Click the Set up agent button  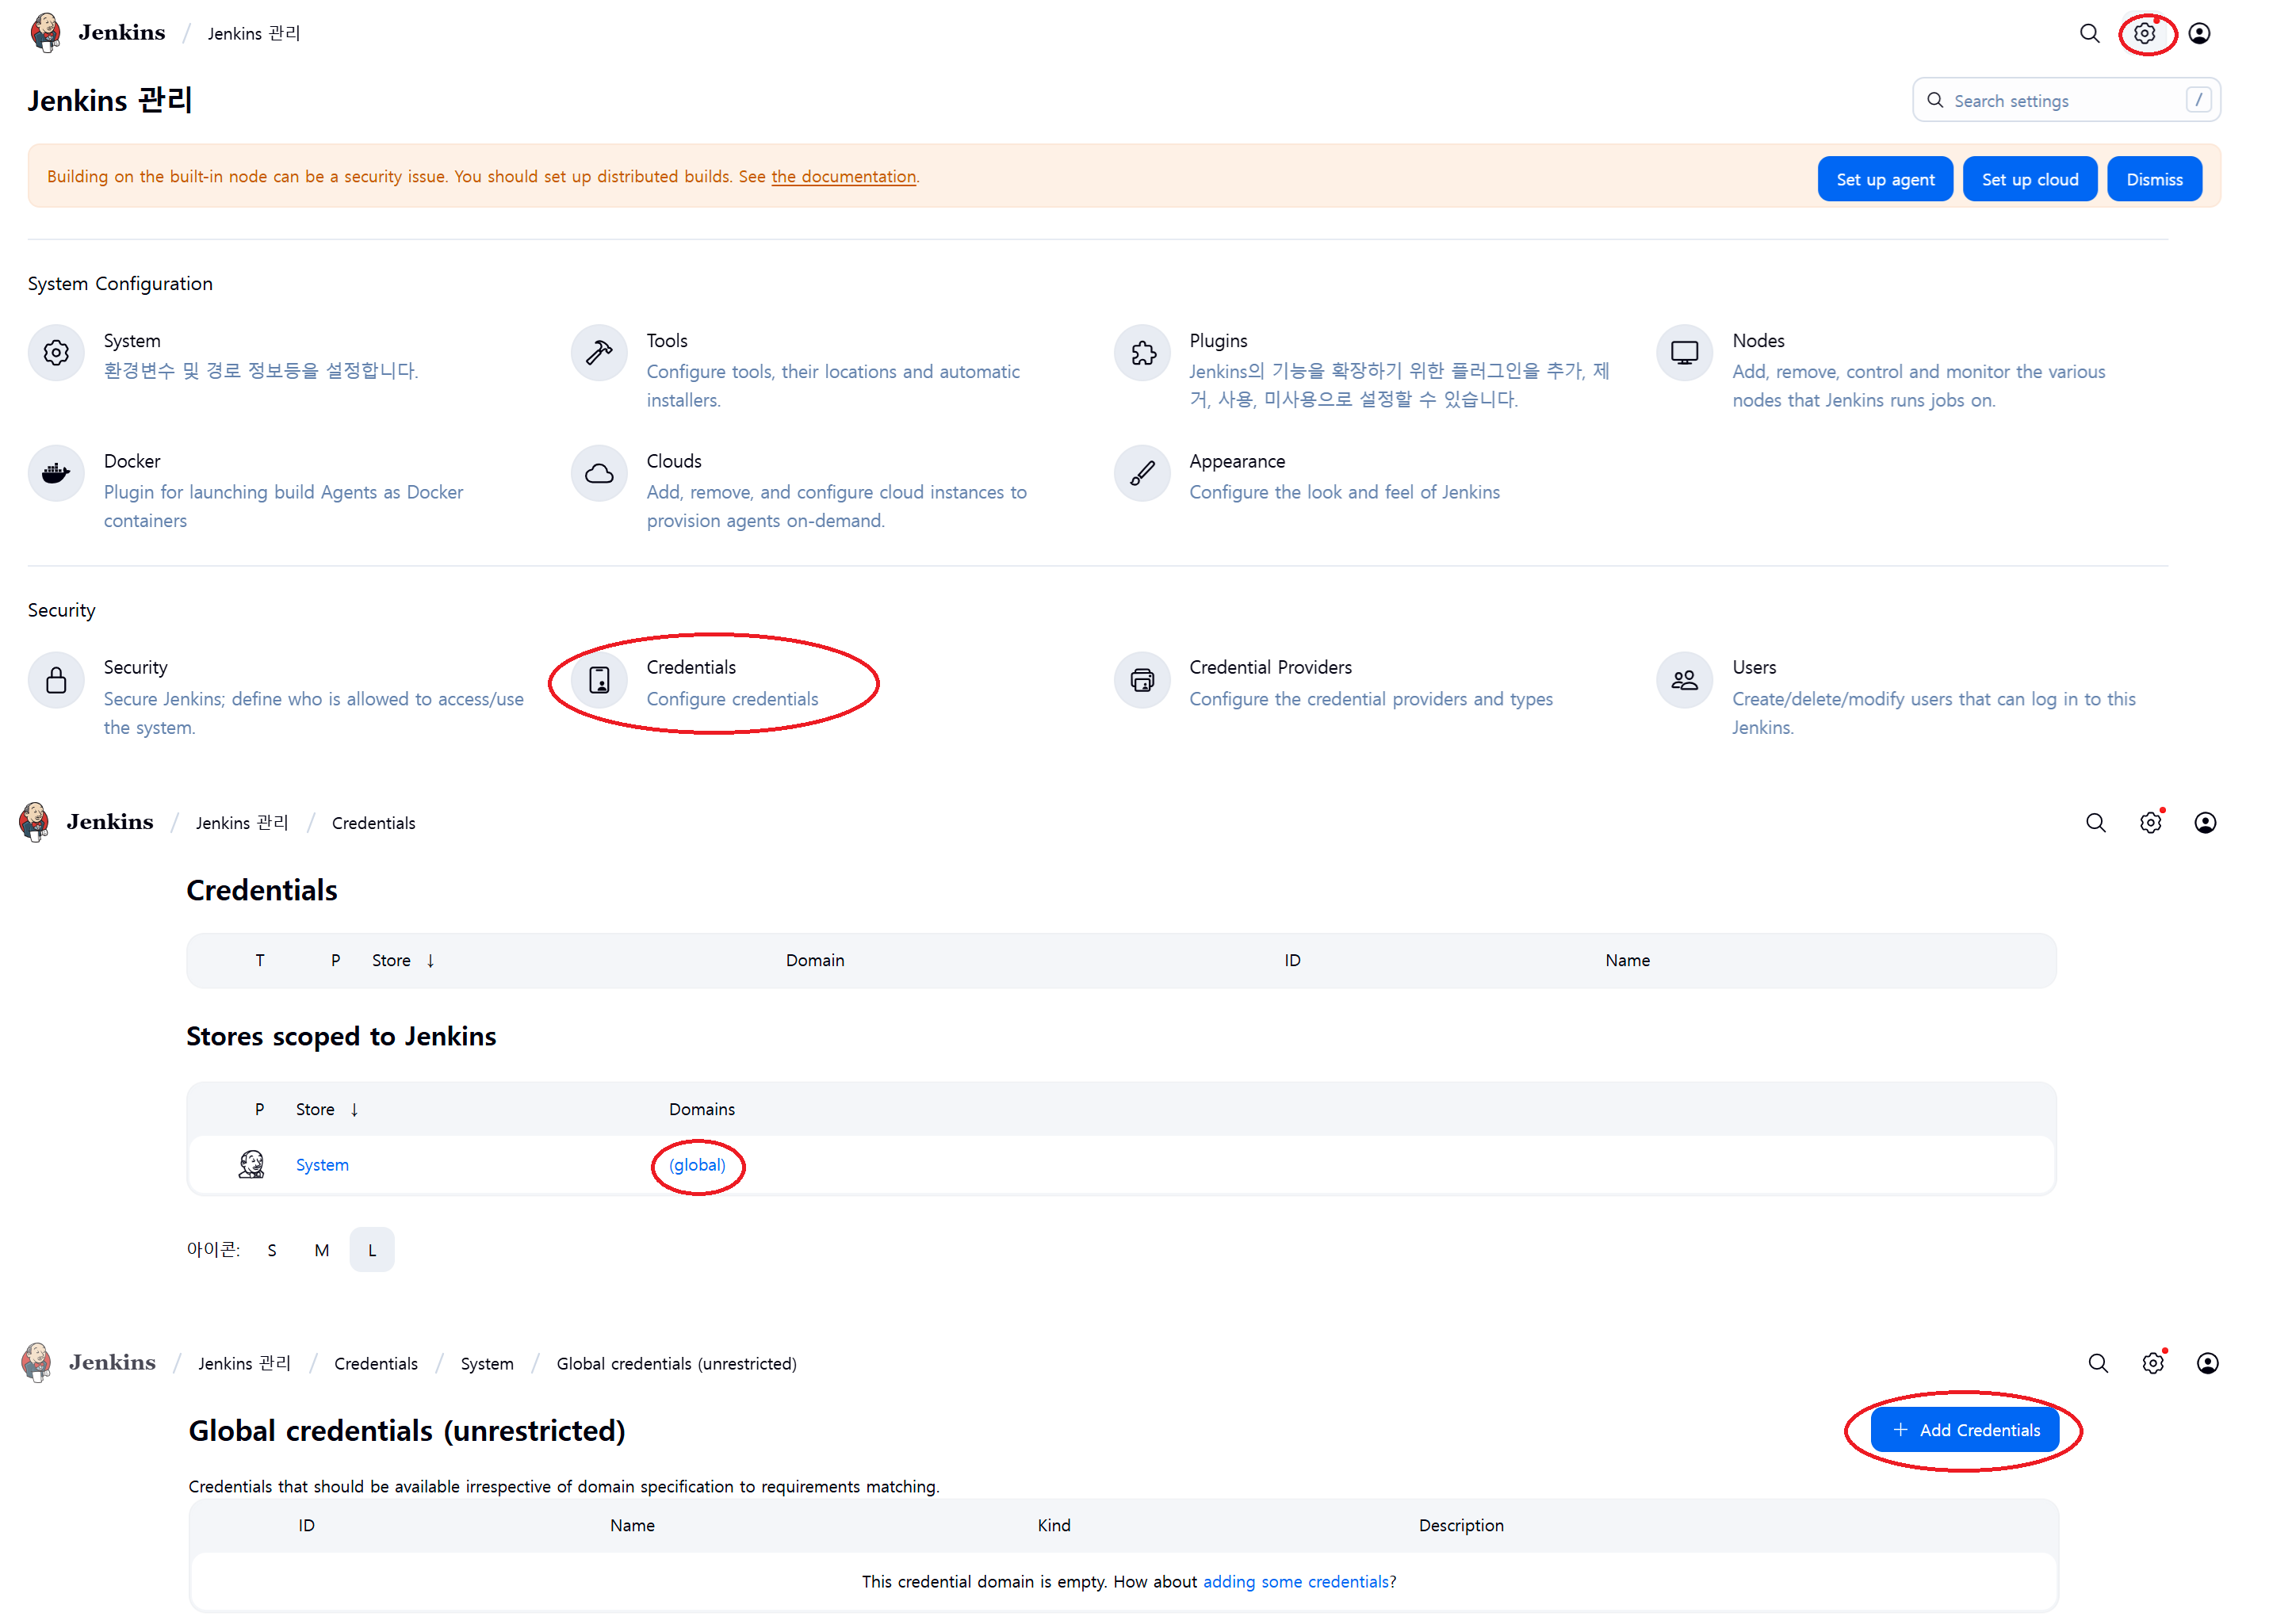(1884, 179)
